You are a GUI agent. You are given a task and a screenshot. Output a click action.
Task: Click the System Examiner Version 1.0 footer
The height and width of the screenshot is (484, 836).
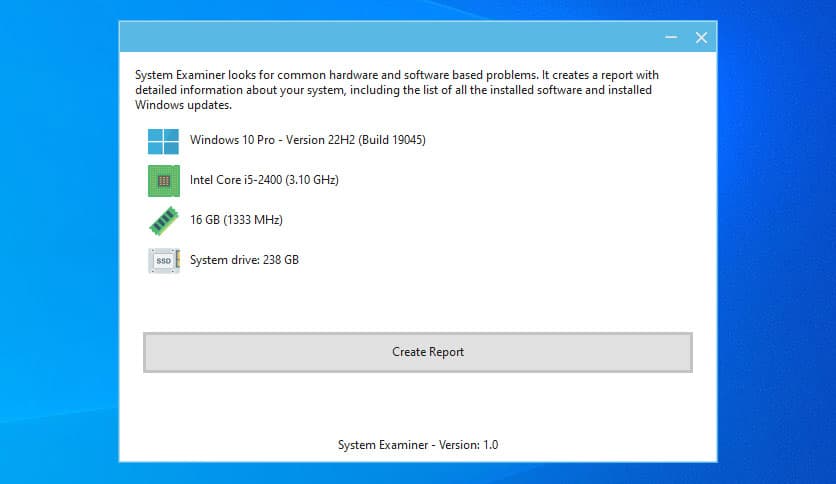(x=418, y=445)
